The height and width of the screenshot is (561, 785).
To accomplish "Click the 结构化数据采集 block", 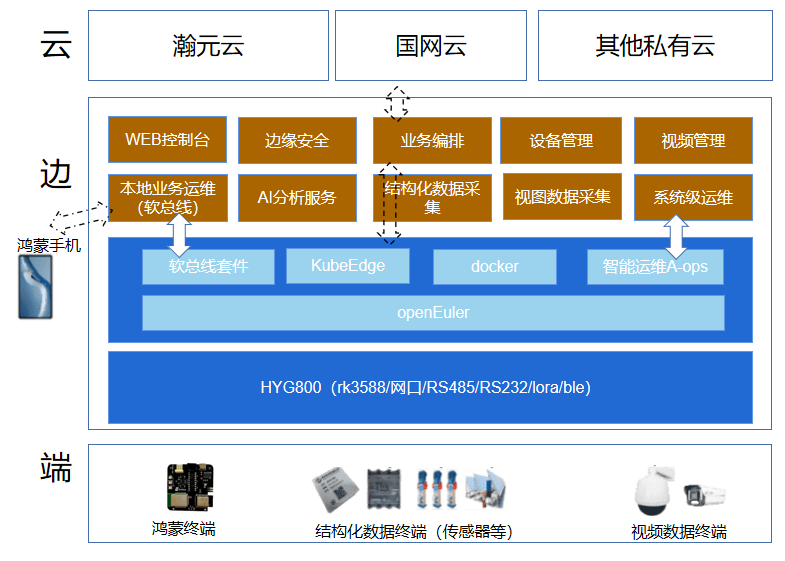I will (432, 198).
